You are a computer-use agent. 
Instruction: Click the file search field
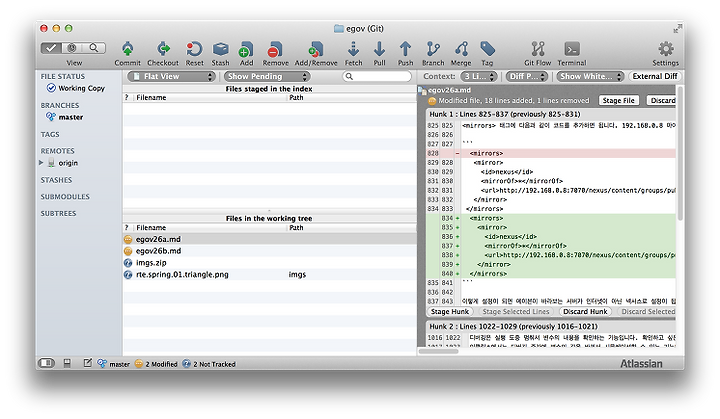click(x=377, y=76)
